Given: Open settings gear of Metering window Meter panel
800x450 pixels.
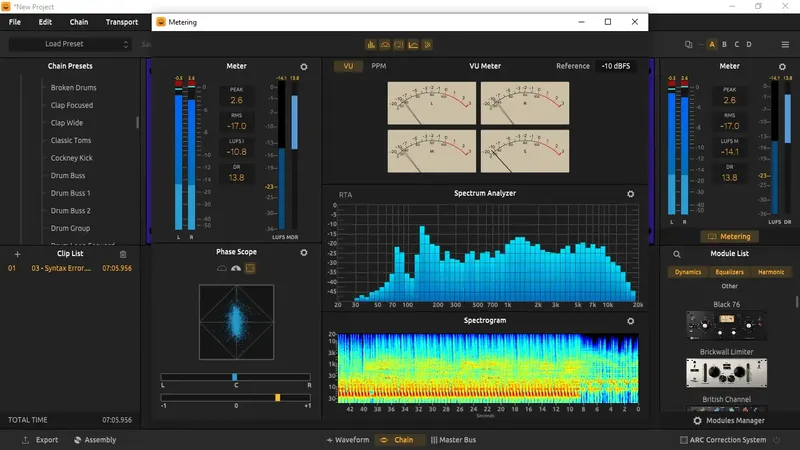Looking at the screenshot, I should tap(304, 67).
